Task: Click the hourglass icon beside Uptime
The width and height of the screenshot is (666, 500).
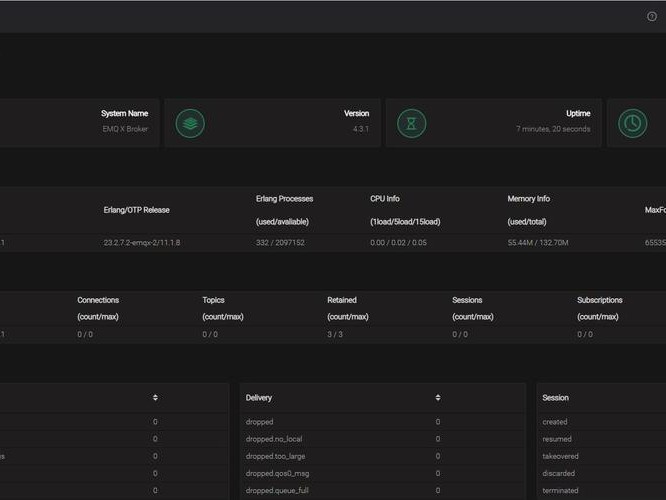Action: pyautogui.click(x=412, y=124)
